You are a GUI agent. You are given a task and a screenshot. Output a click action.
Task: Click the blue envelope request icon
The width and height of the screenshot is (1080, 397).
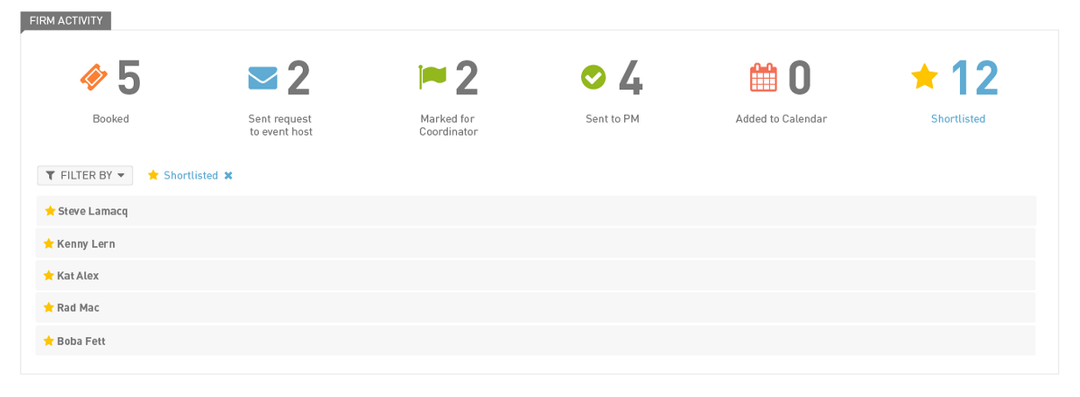263,78
